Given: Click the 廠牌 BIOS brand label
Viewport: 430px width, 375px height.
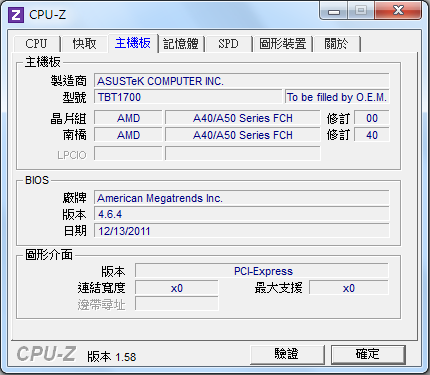Looking at the screenshot, I should point(74,198).
